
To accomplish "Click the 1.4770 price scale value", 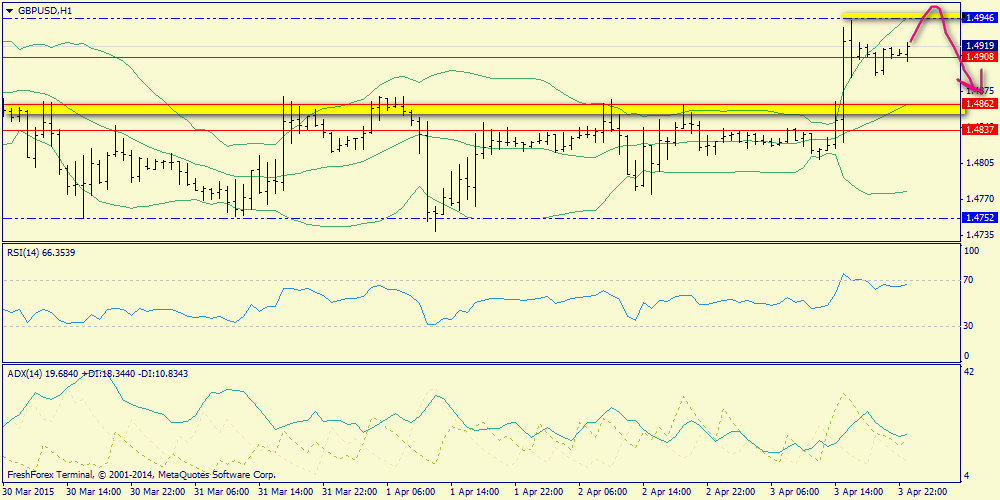I will (x=979, y=199).
